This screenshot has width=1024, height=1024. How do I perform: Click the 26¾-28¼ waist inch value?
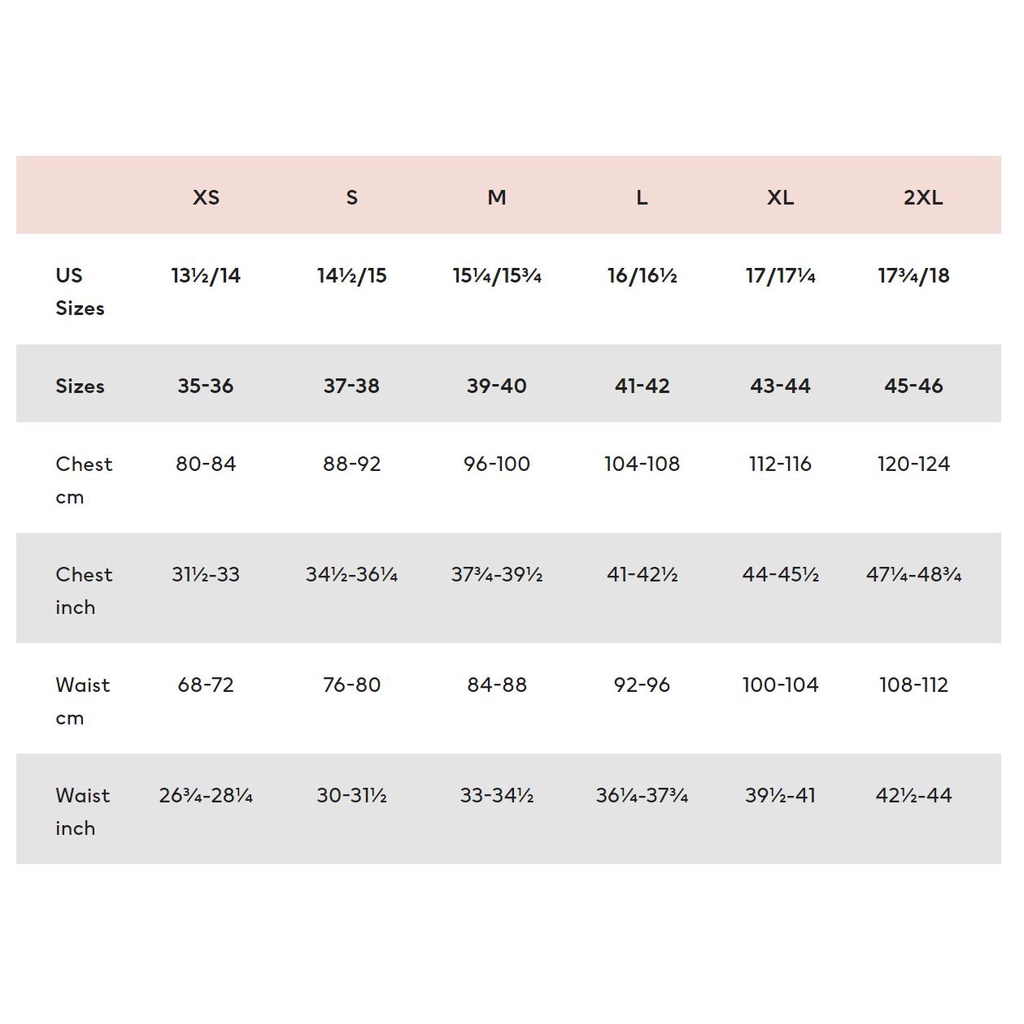[x=206, y=796]
